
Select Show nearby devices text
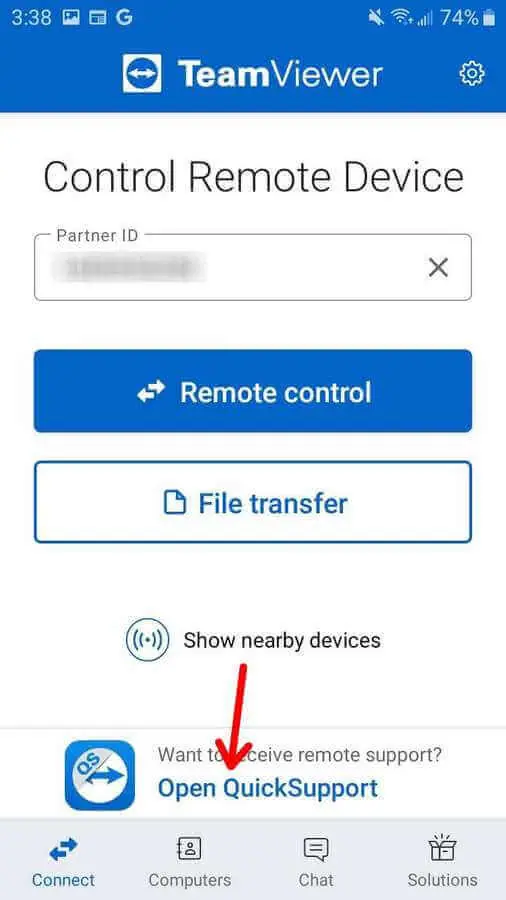(282, 640)
